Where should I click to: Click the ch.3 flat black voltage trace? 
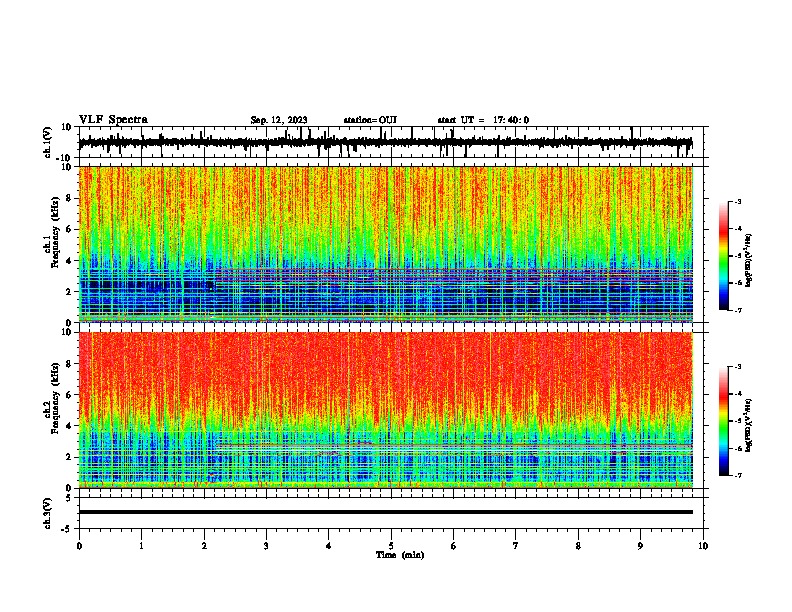pyautogui.click(x=386, y=512)
